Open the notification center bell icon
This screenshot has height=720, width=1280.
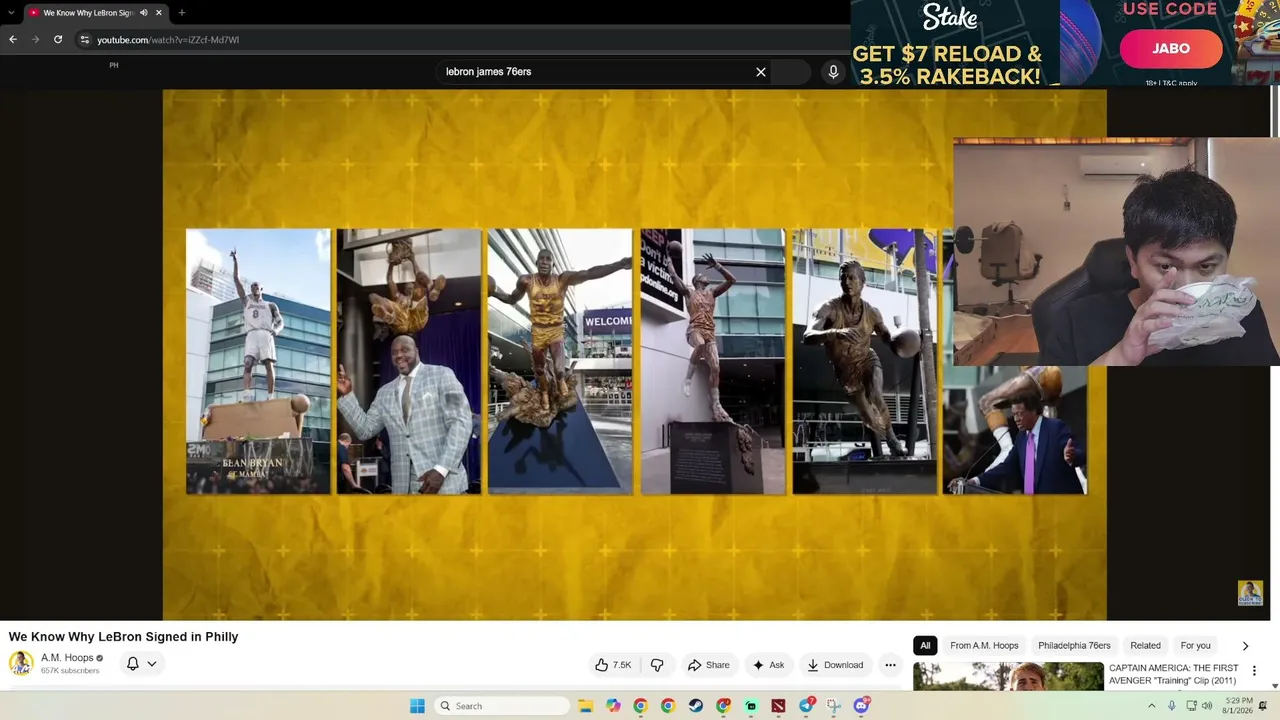[x=1263, y=706]
